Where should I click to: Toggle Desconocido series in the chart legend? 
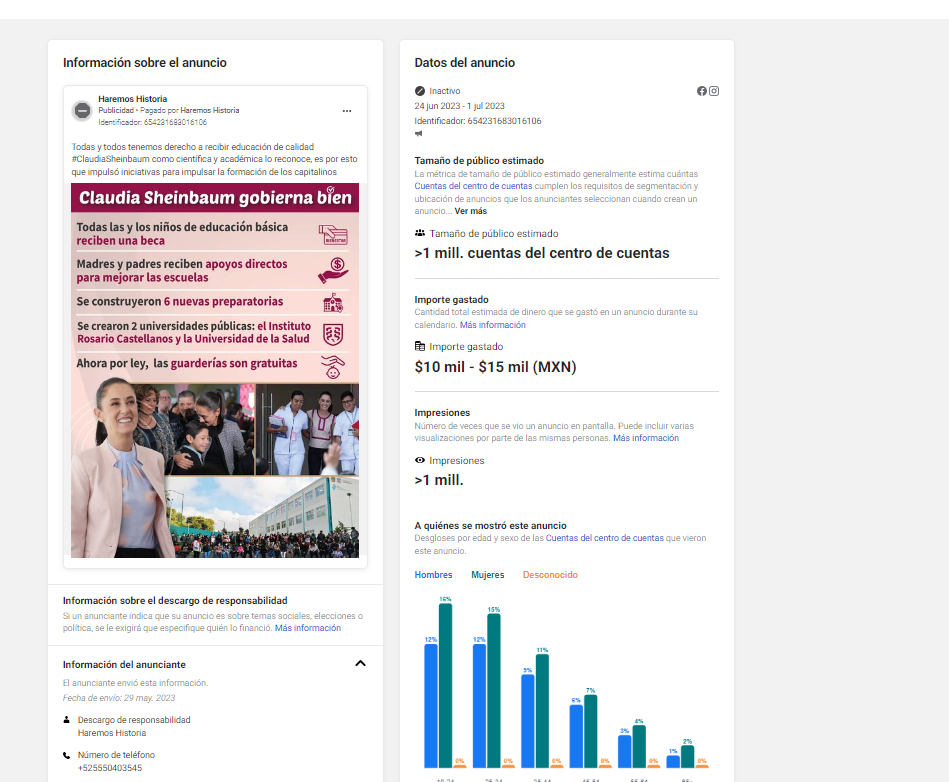pos(550,575)
